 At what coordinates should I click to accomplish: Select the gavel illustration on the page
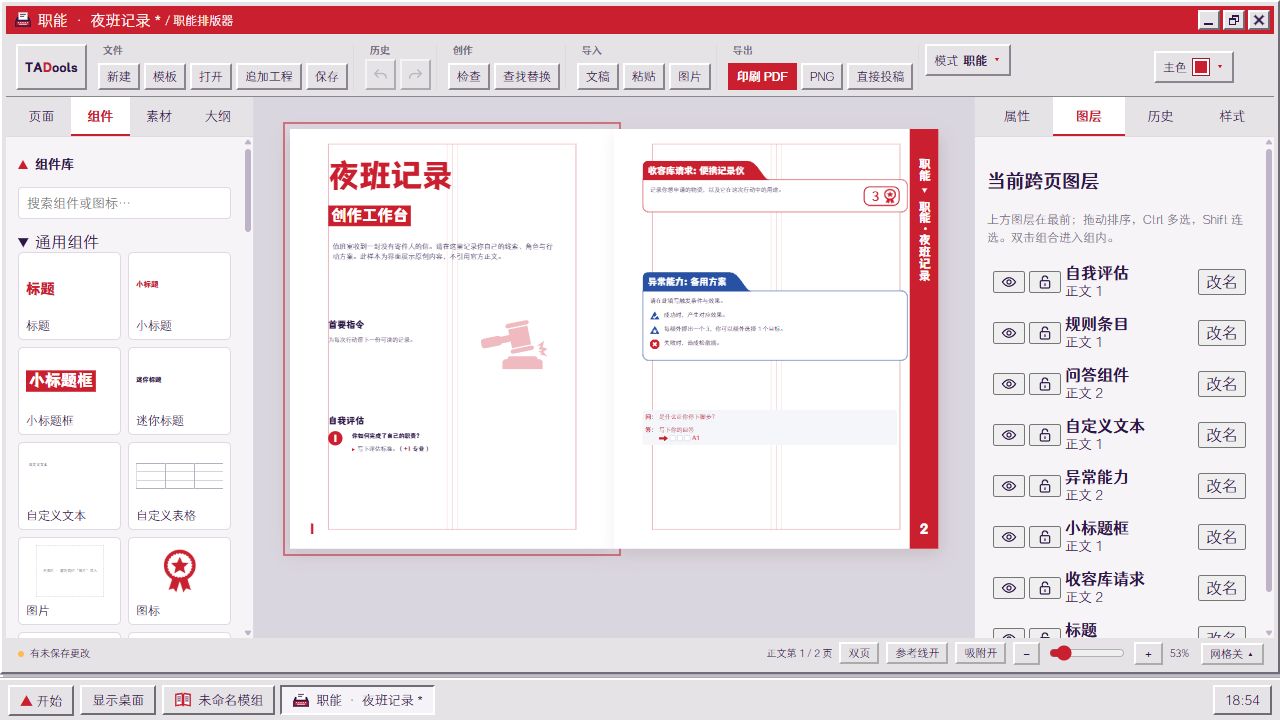click(515, 345)
